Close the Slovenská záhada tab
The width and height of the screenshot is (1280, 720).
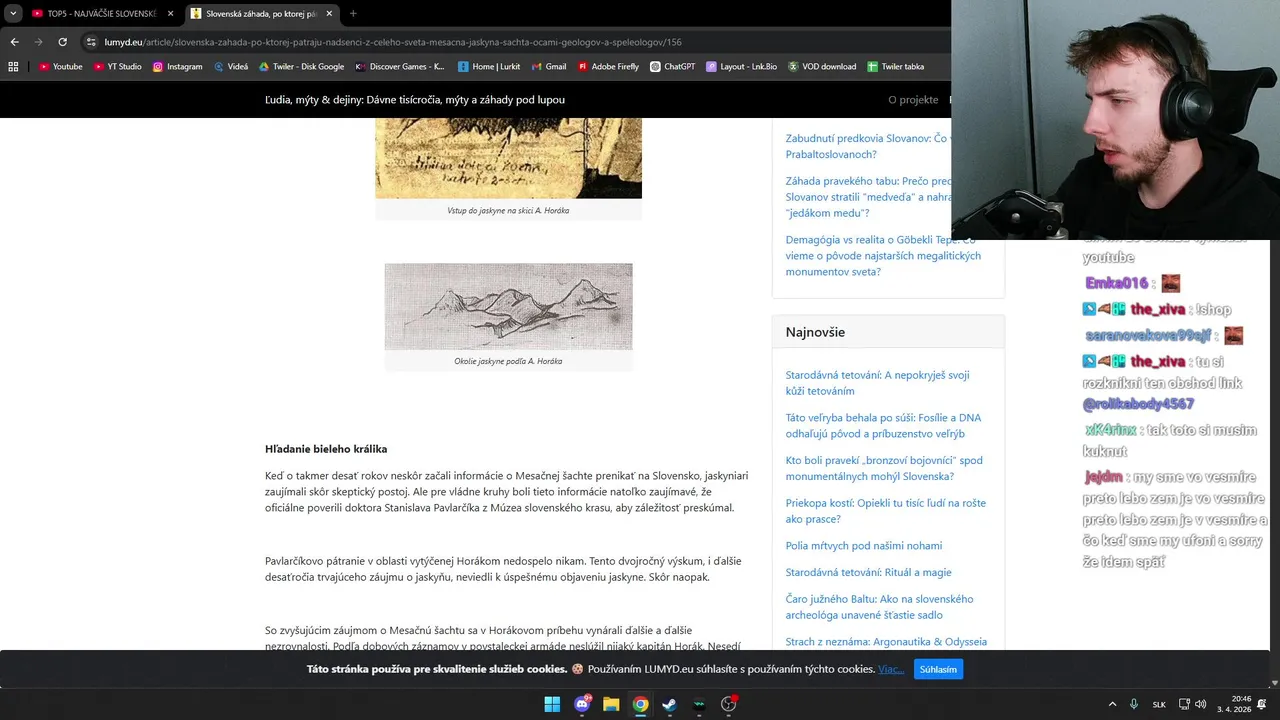pos(328,14)
